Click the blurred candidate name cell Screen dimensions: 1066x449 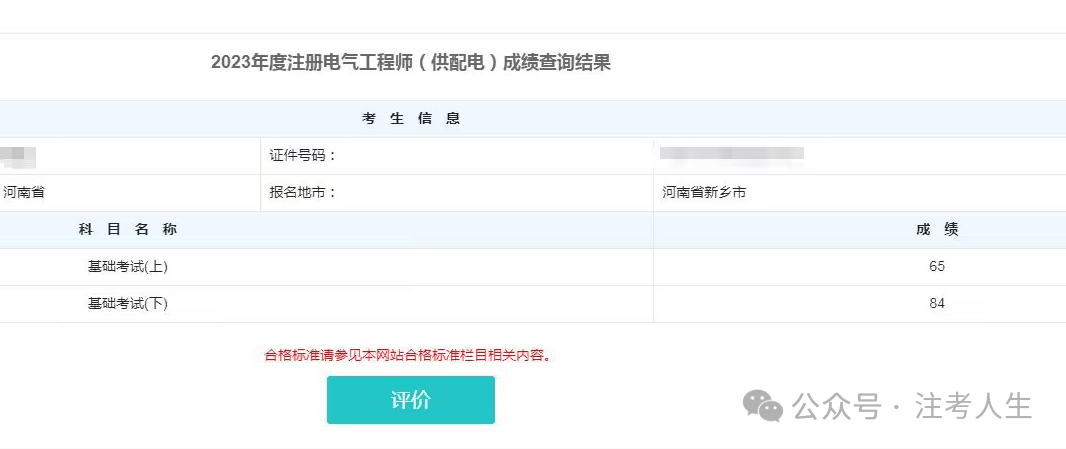tap(18, 155)
